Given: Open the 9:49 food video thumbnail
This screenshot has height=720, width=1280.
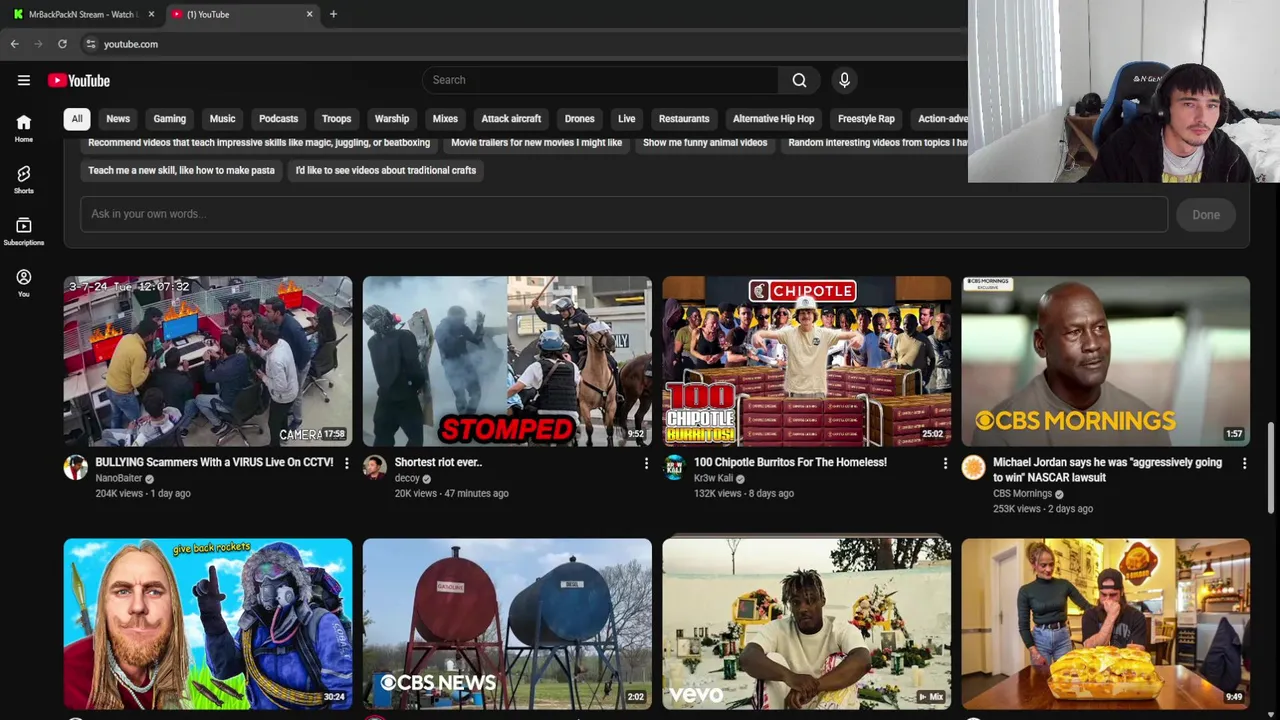Looking at the screenshot, I should [1105, 624].
